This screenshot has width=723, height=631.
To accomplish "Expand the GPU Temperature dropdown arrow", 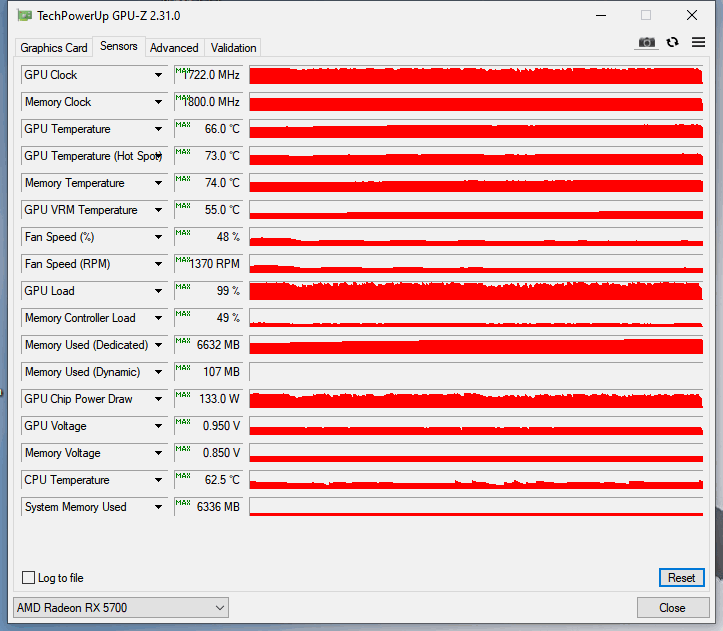I will tap(158, 129).
